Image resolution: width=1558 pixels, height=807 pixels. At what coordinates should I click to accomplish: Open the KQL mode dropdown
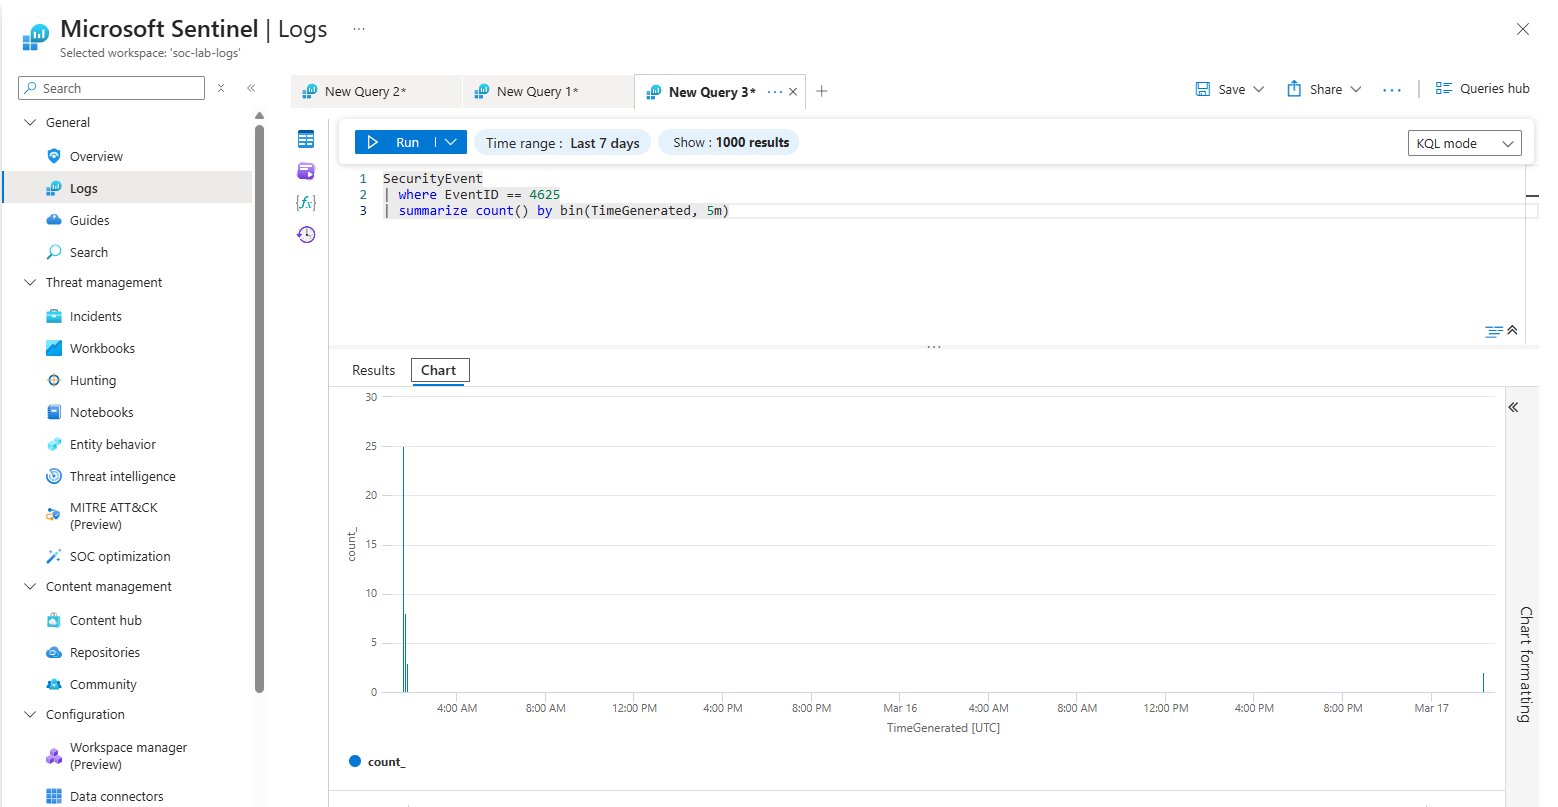(x=1464, y=143)
